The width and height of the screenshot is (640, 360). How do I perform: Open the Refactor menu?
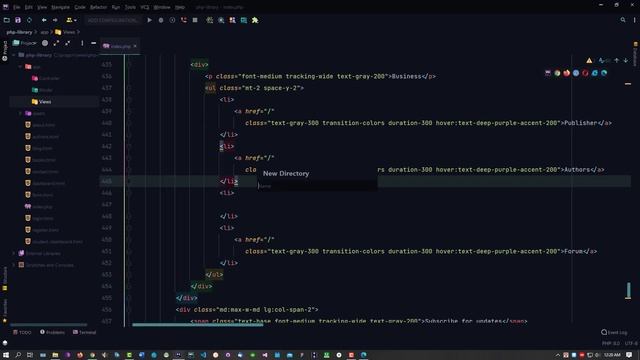click(98, 7)
